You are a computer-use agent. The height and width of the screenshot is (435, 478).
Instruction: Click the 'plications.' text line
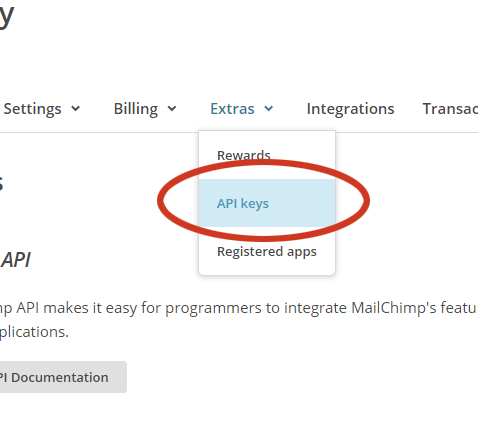[34, 332]
